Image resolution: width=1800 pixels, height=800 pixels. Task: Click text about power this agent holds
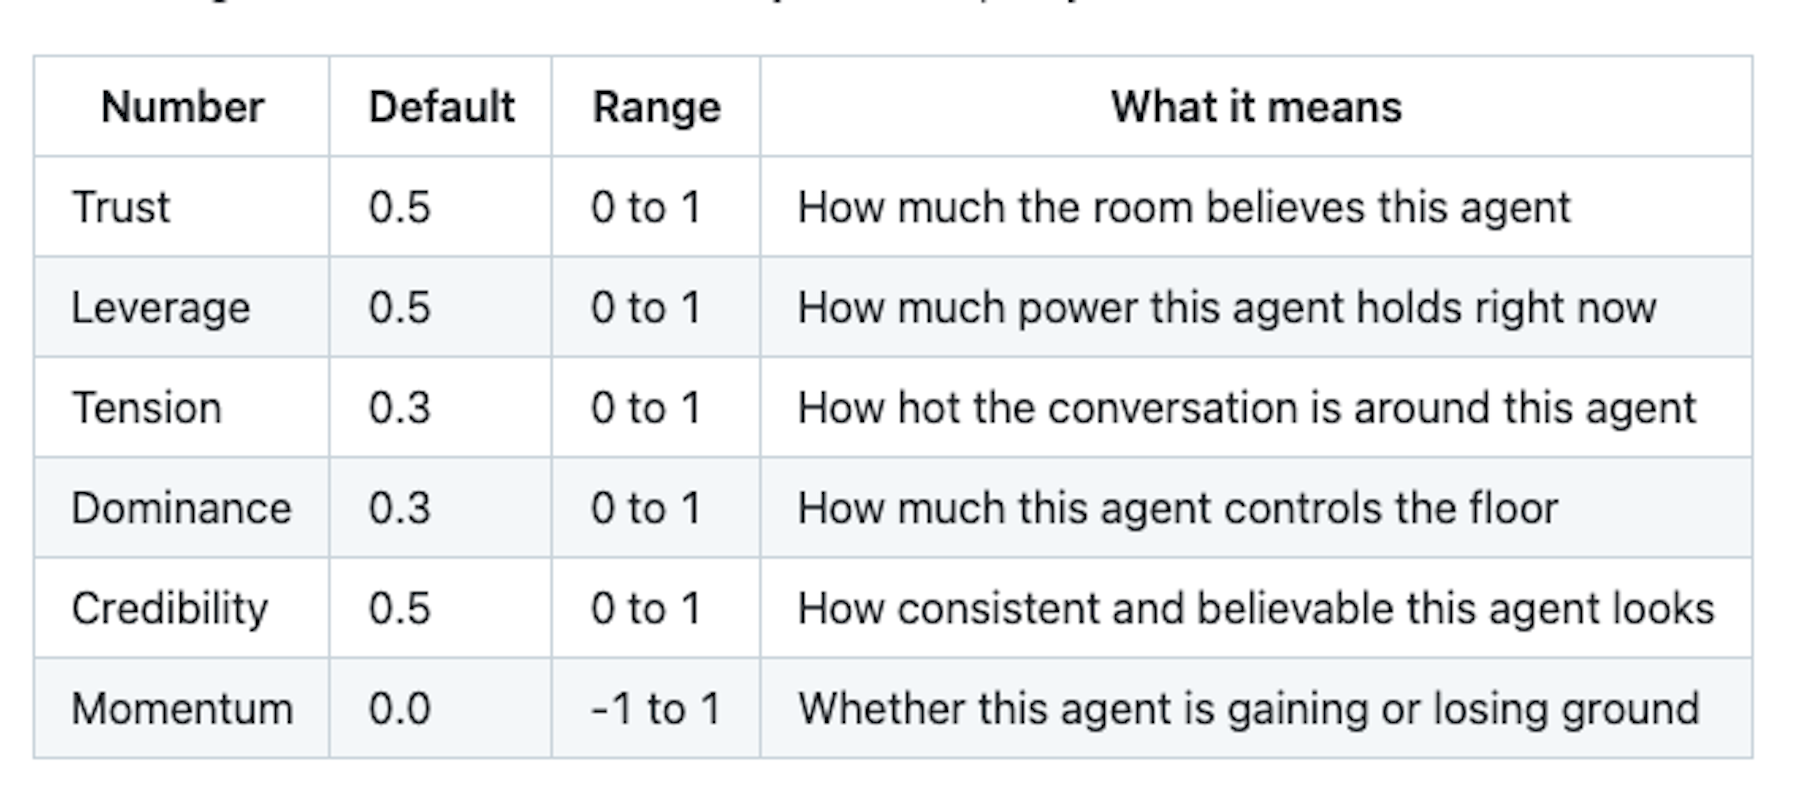tap(1226, 308)
